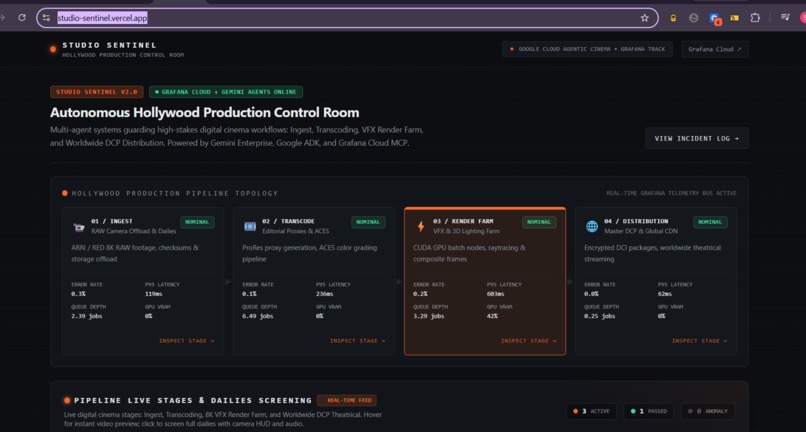Click Google Cloud Agentic Cinema Grafana Track badge
Image resolution: width=806 pixels, height=432 pixels.
point(587,49)
